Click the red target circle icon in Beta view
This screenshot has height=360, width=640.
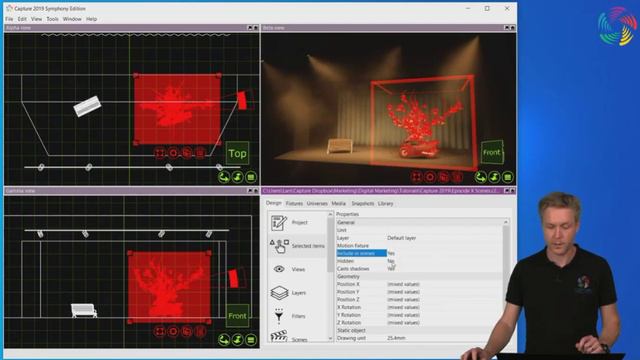[x=430, y=177]
